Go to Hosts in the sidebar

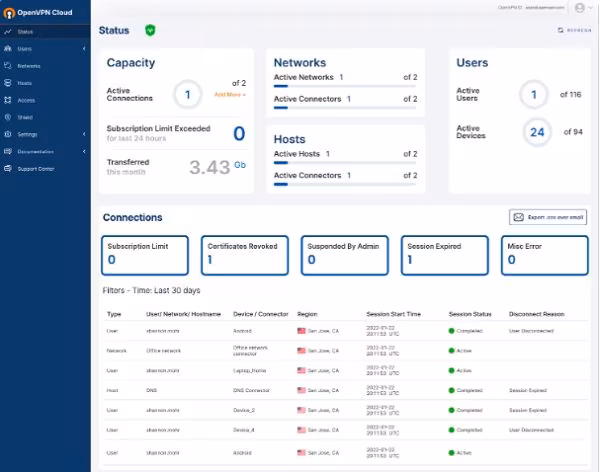pos(45,83)
